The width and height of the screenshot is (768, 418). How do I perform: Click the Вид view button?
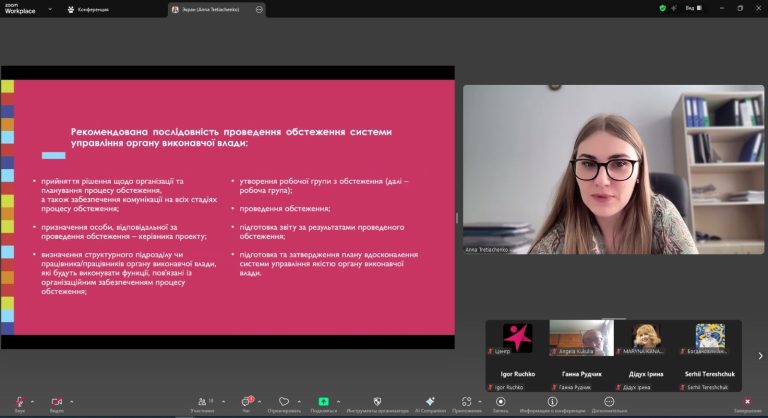pos(690,8)
